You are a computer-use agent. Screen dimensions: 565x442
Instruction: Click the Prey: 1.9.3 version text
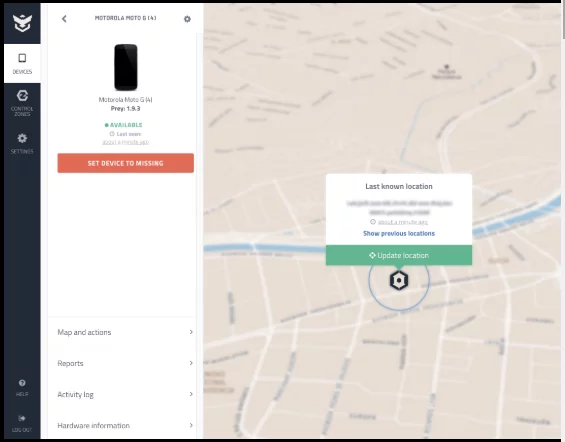[x=125, y=108]
